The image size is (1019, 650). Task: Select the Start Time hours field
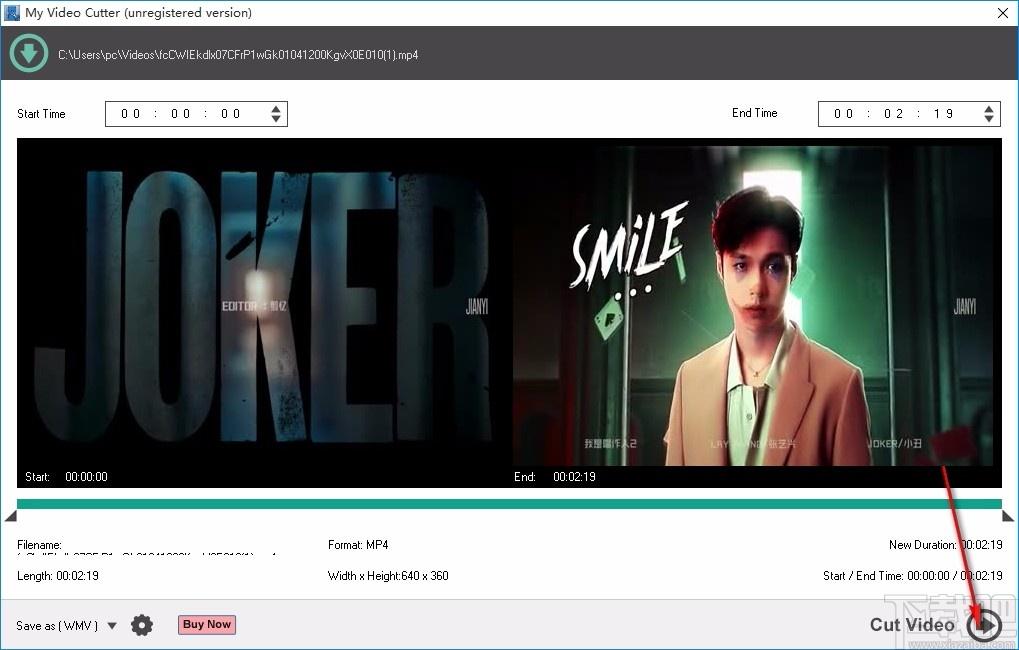(130, 114)
